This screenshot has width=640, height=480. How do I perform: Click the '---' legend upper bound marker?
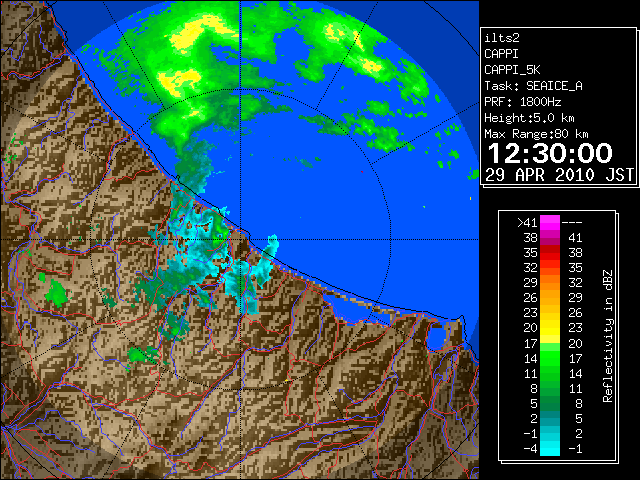[x=572, y=223]
